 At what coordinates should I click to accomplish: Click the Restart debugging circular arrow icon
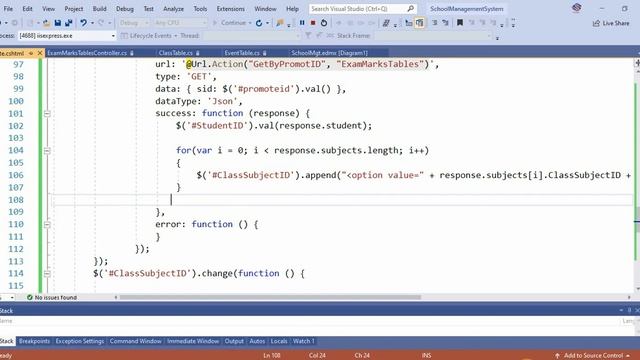324,23
